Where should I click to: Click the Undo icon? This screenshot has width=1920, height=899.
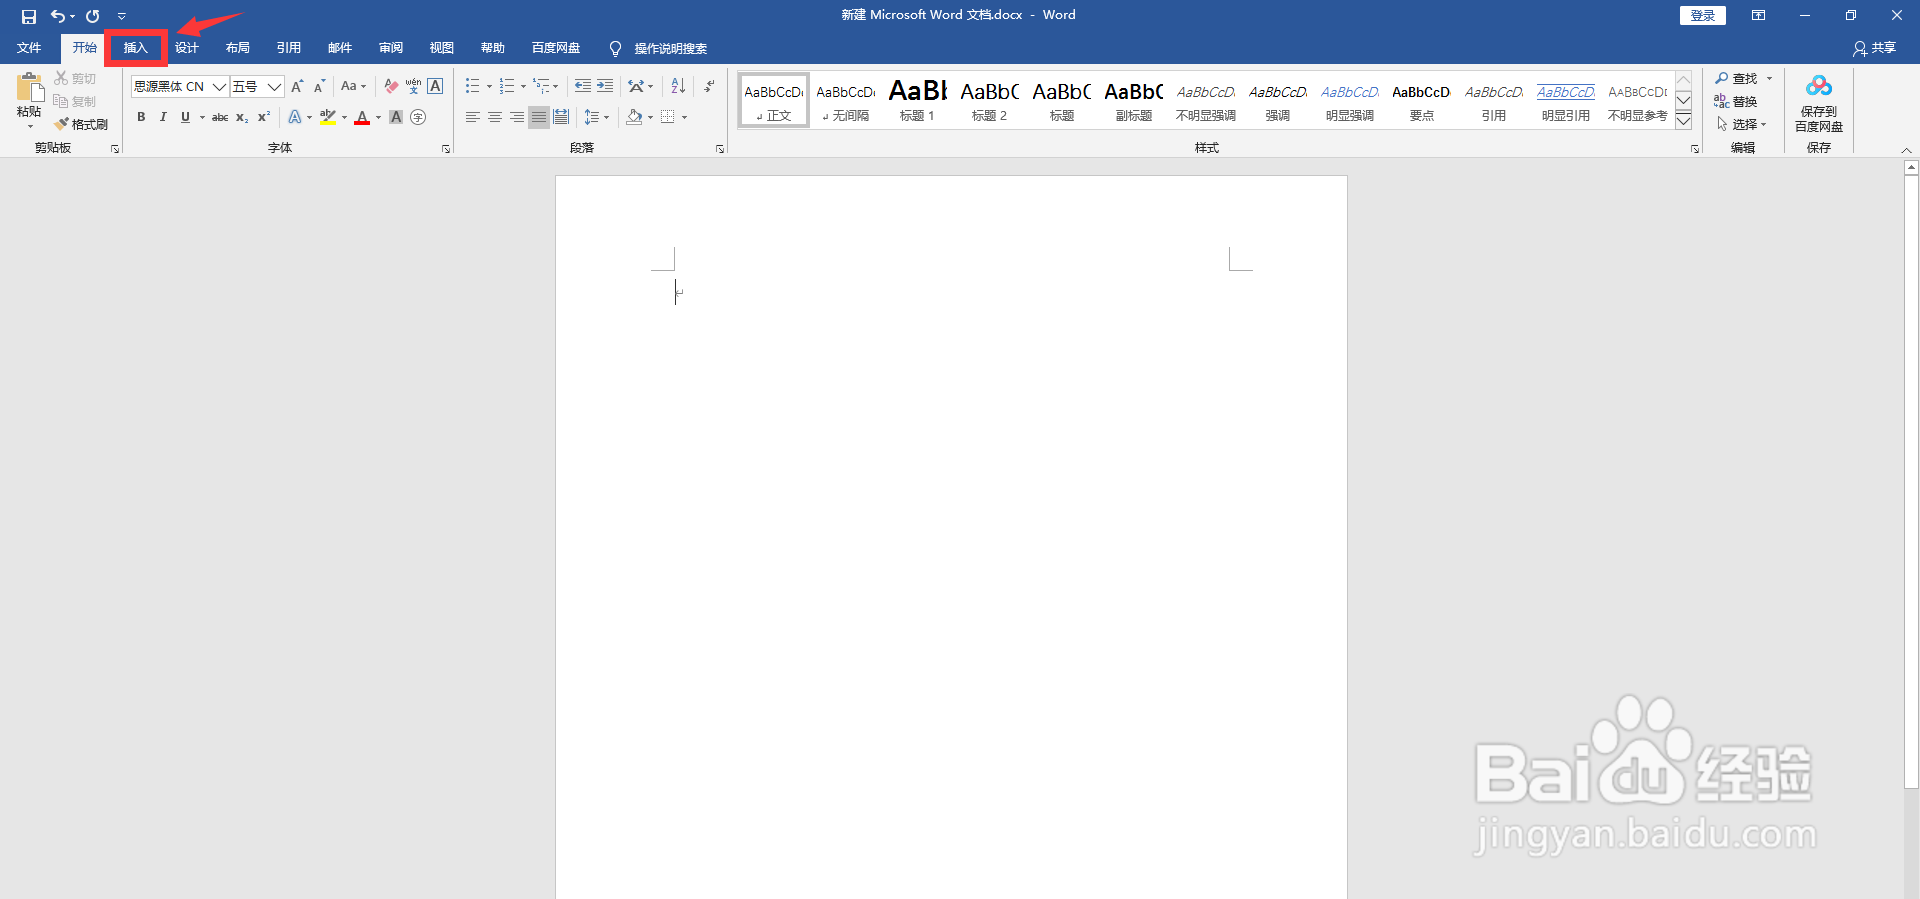(x=58, y=16)
